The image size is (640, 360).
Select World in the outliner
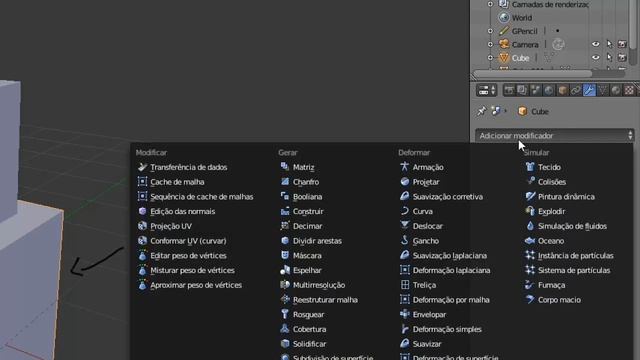pos(522,18)
